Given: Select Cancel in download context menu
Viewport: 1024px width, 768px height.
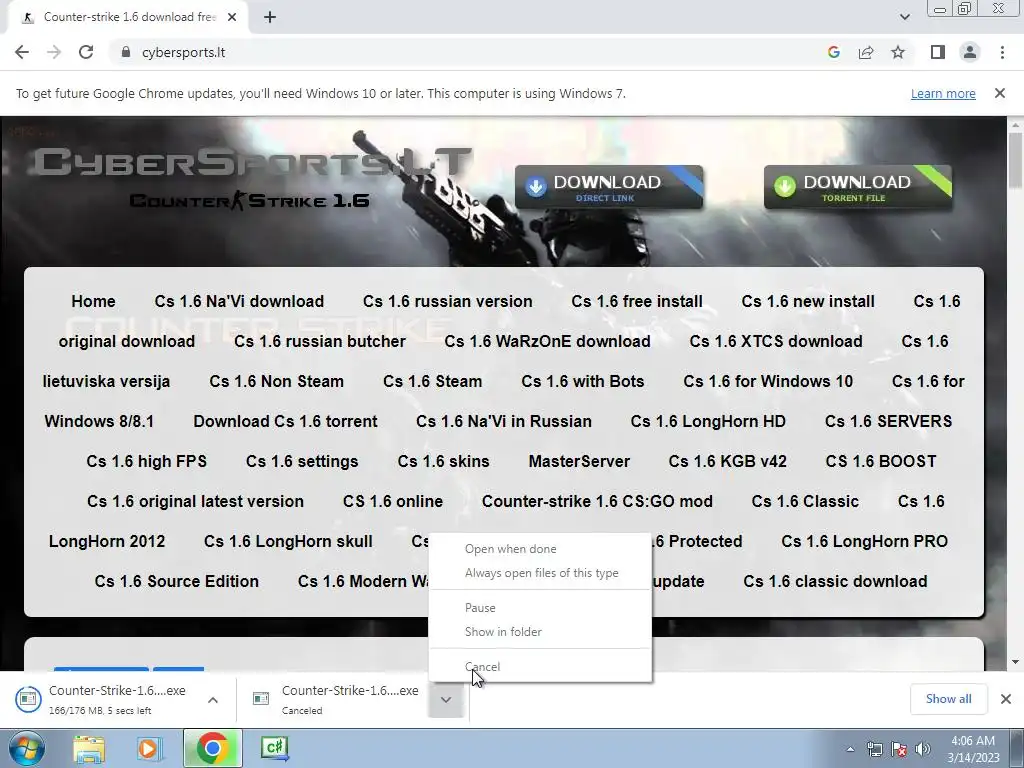Looking at the screenshot, I should (x=540, y=667).
